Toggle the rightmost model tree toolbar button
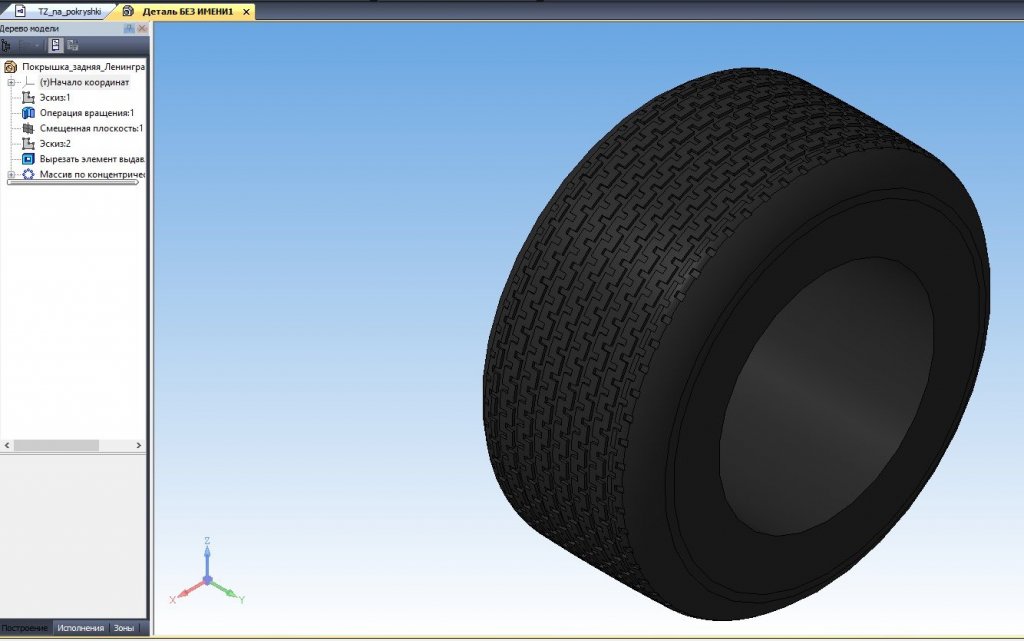Viewport: 1024px width, 641px height. pos(73,45)
